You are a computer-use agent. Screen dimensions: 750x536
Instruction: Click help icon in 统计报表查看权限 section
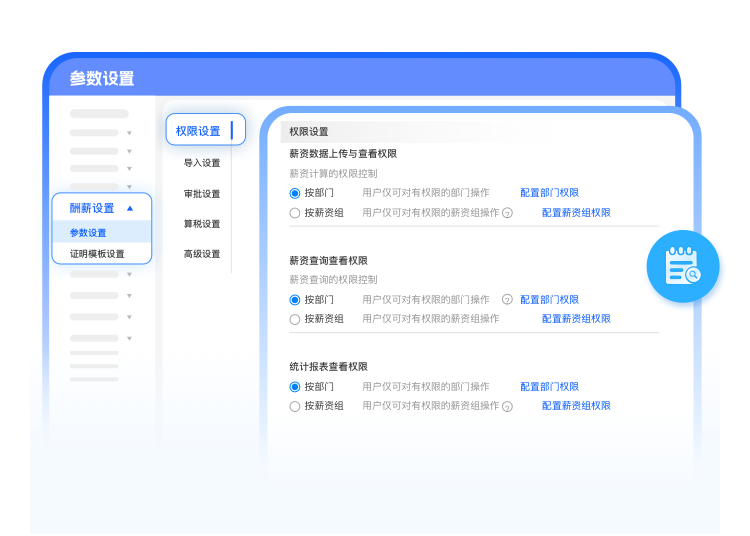coord(507,407)
